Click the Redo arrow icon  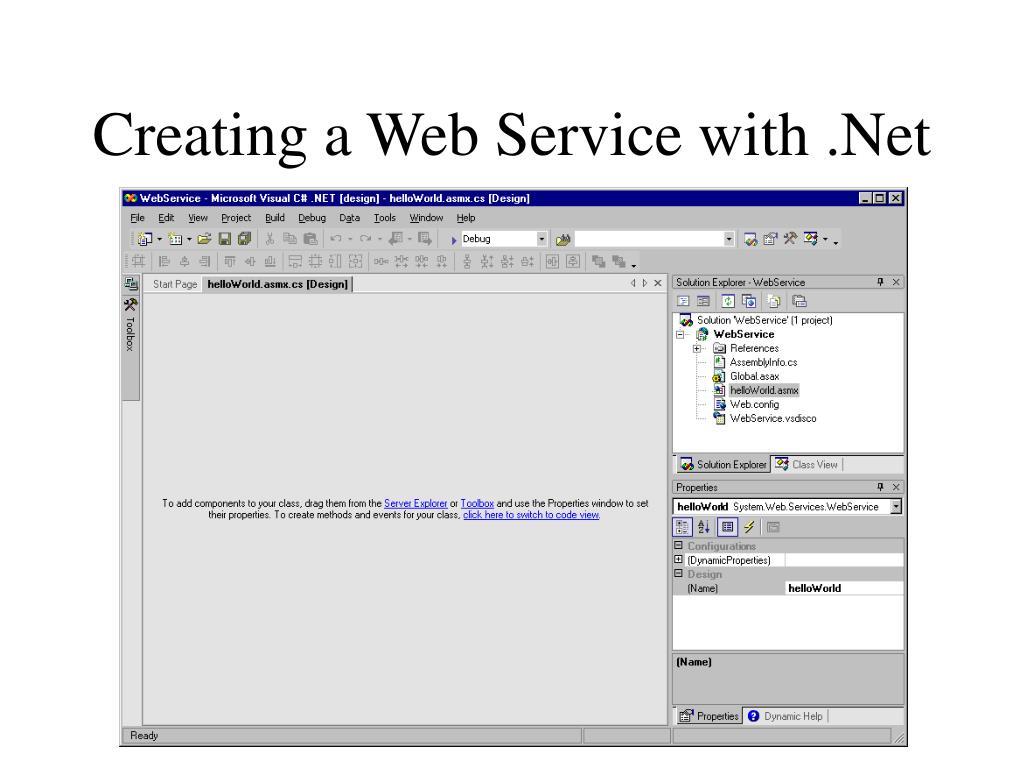coord(366,239)
